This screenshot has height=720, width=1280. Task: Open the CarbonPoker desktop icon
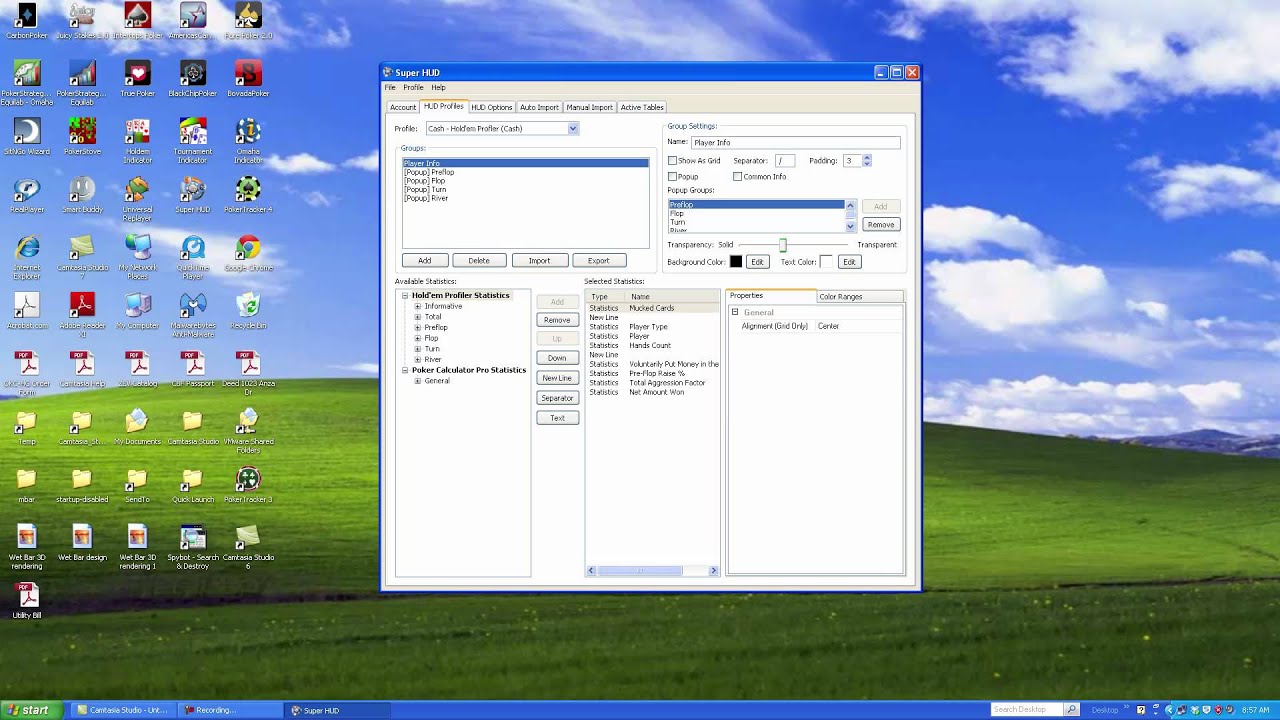(26, 22)
